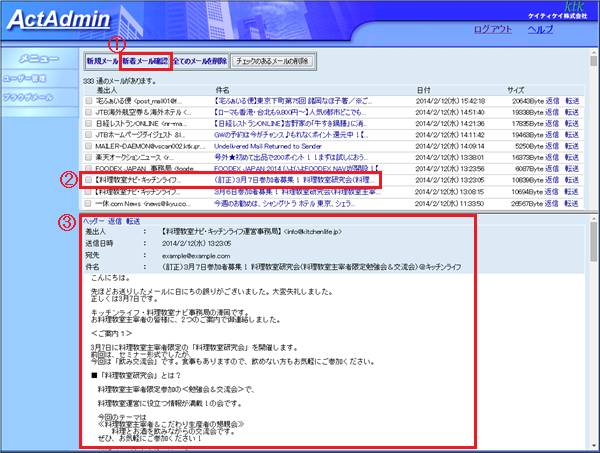Check the 楽天オークションニュース mail checkbox

point(89,157)
